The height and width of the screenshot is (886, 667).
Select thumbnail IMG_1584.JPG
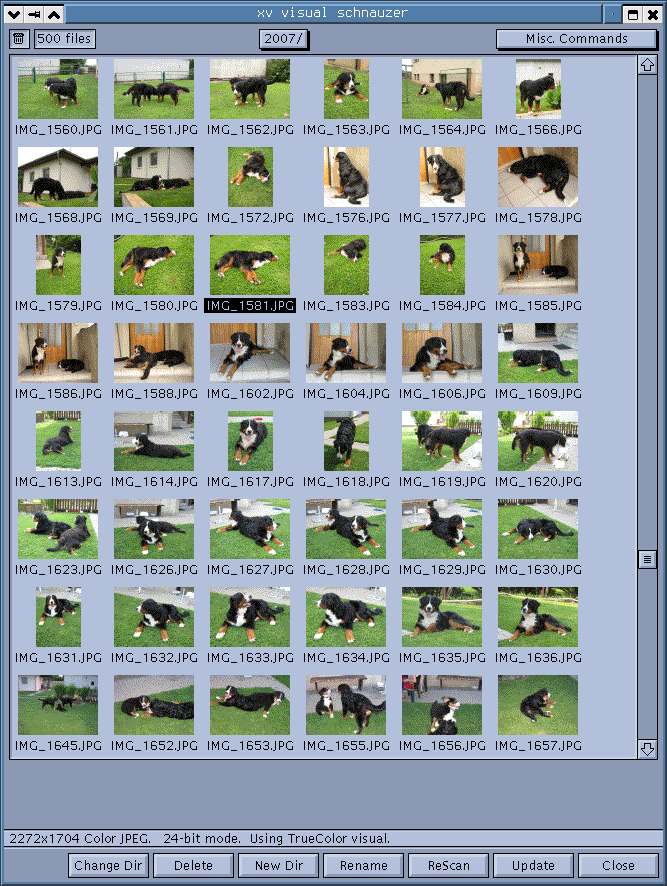[x=443, y=265]
